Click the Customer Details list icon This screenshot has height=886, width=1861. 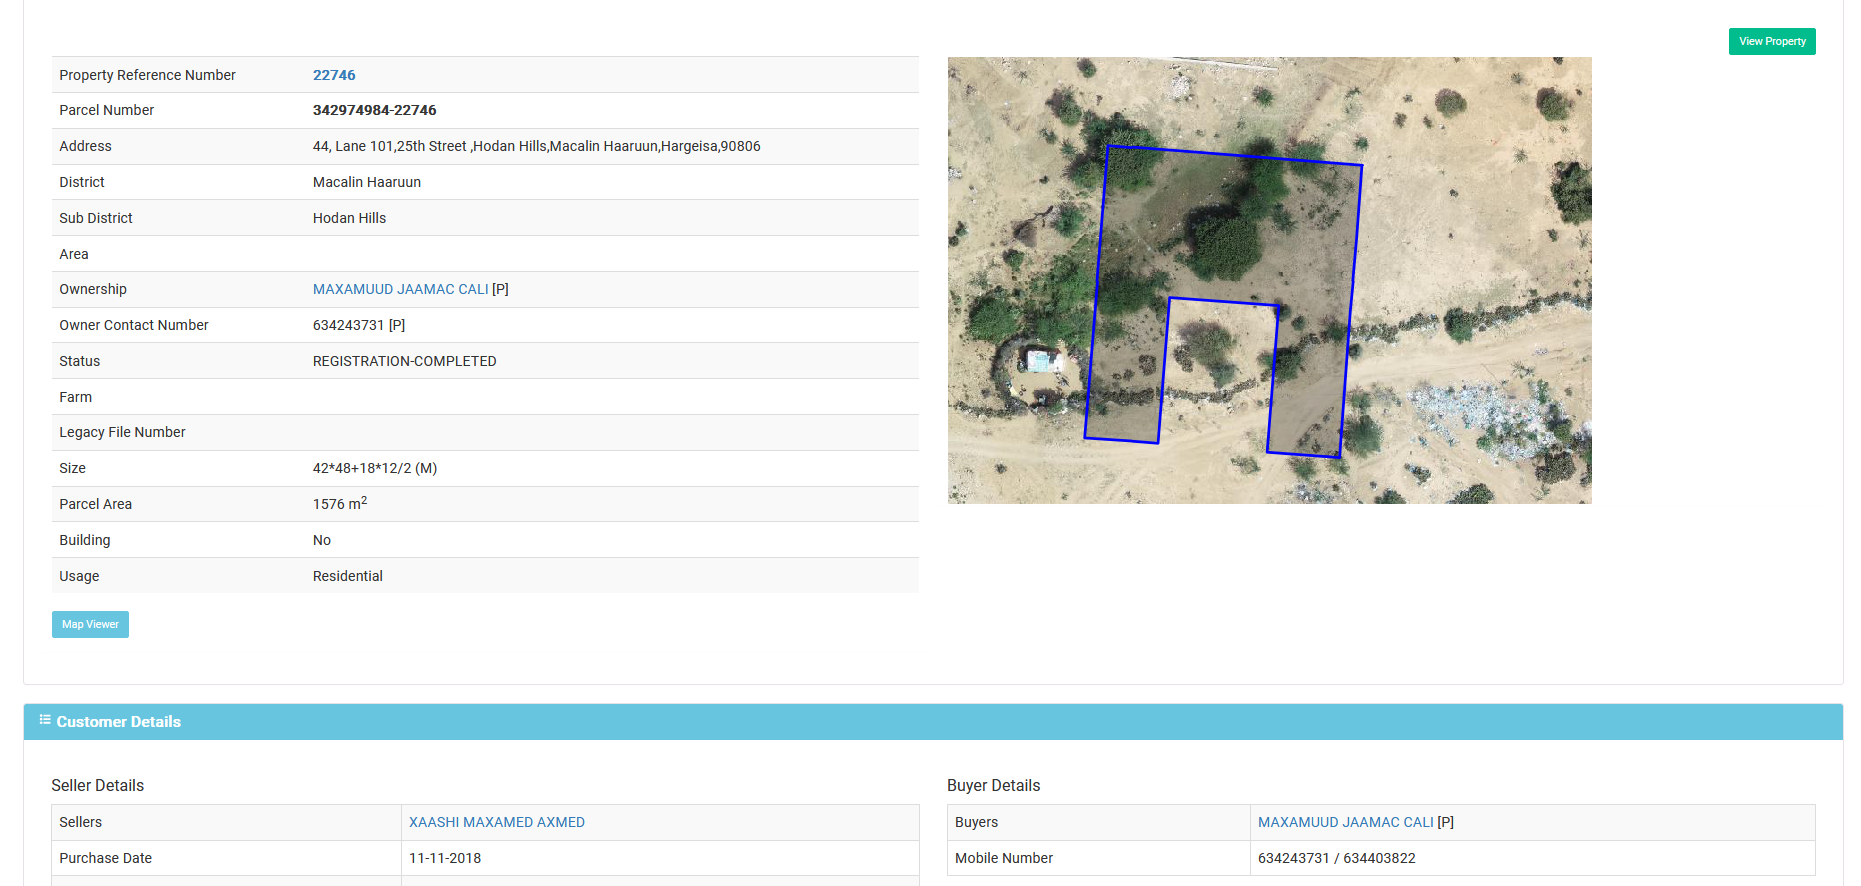(x=45, y=720)
